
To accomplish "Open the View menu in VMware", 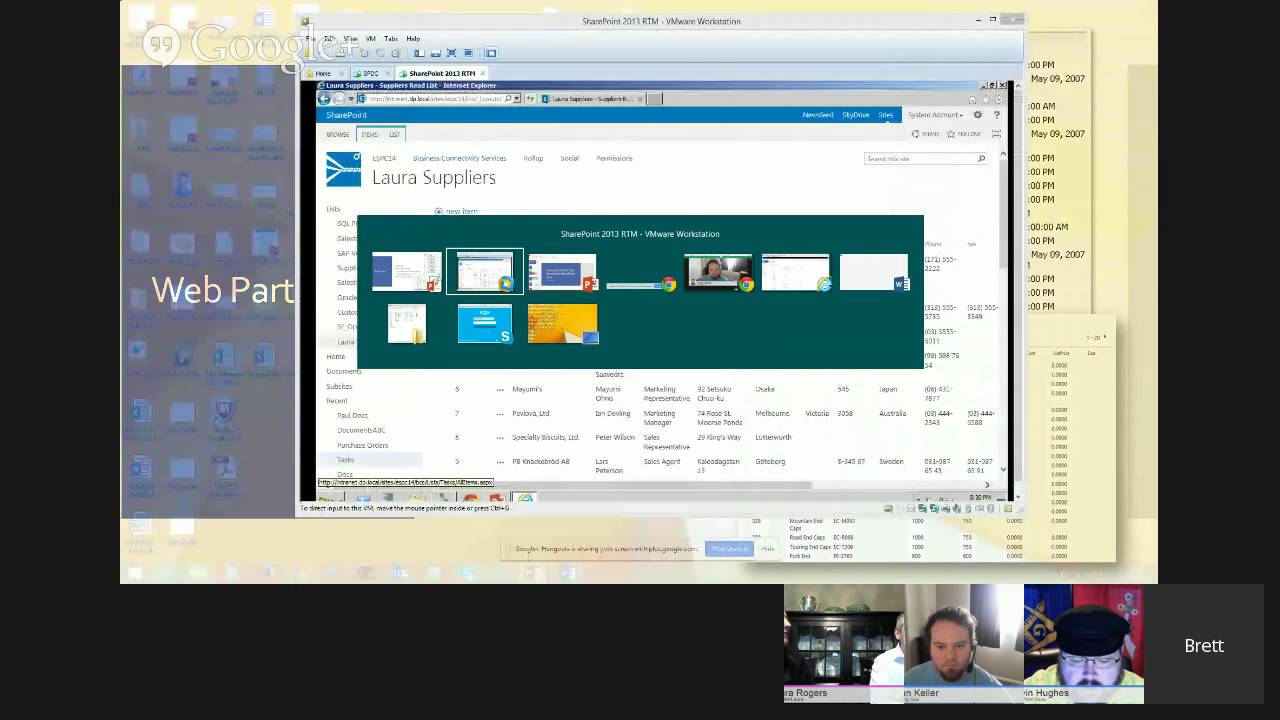I will [351, 39].
